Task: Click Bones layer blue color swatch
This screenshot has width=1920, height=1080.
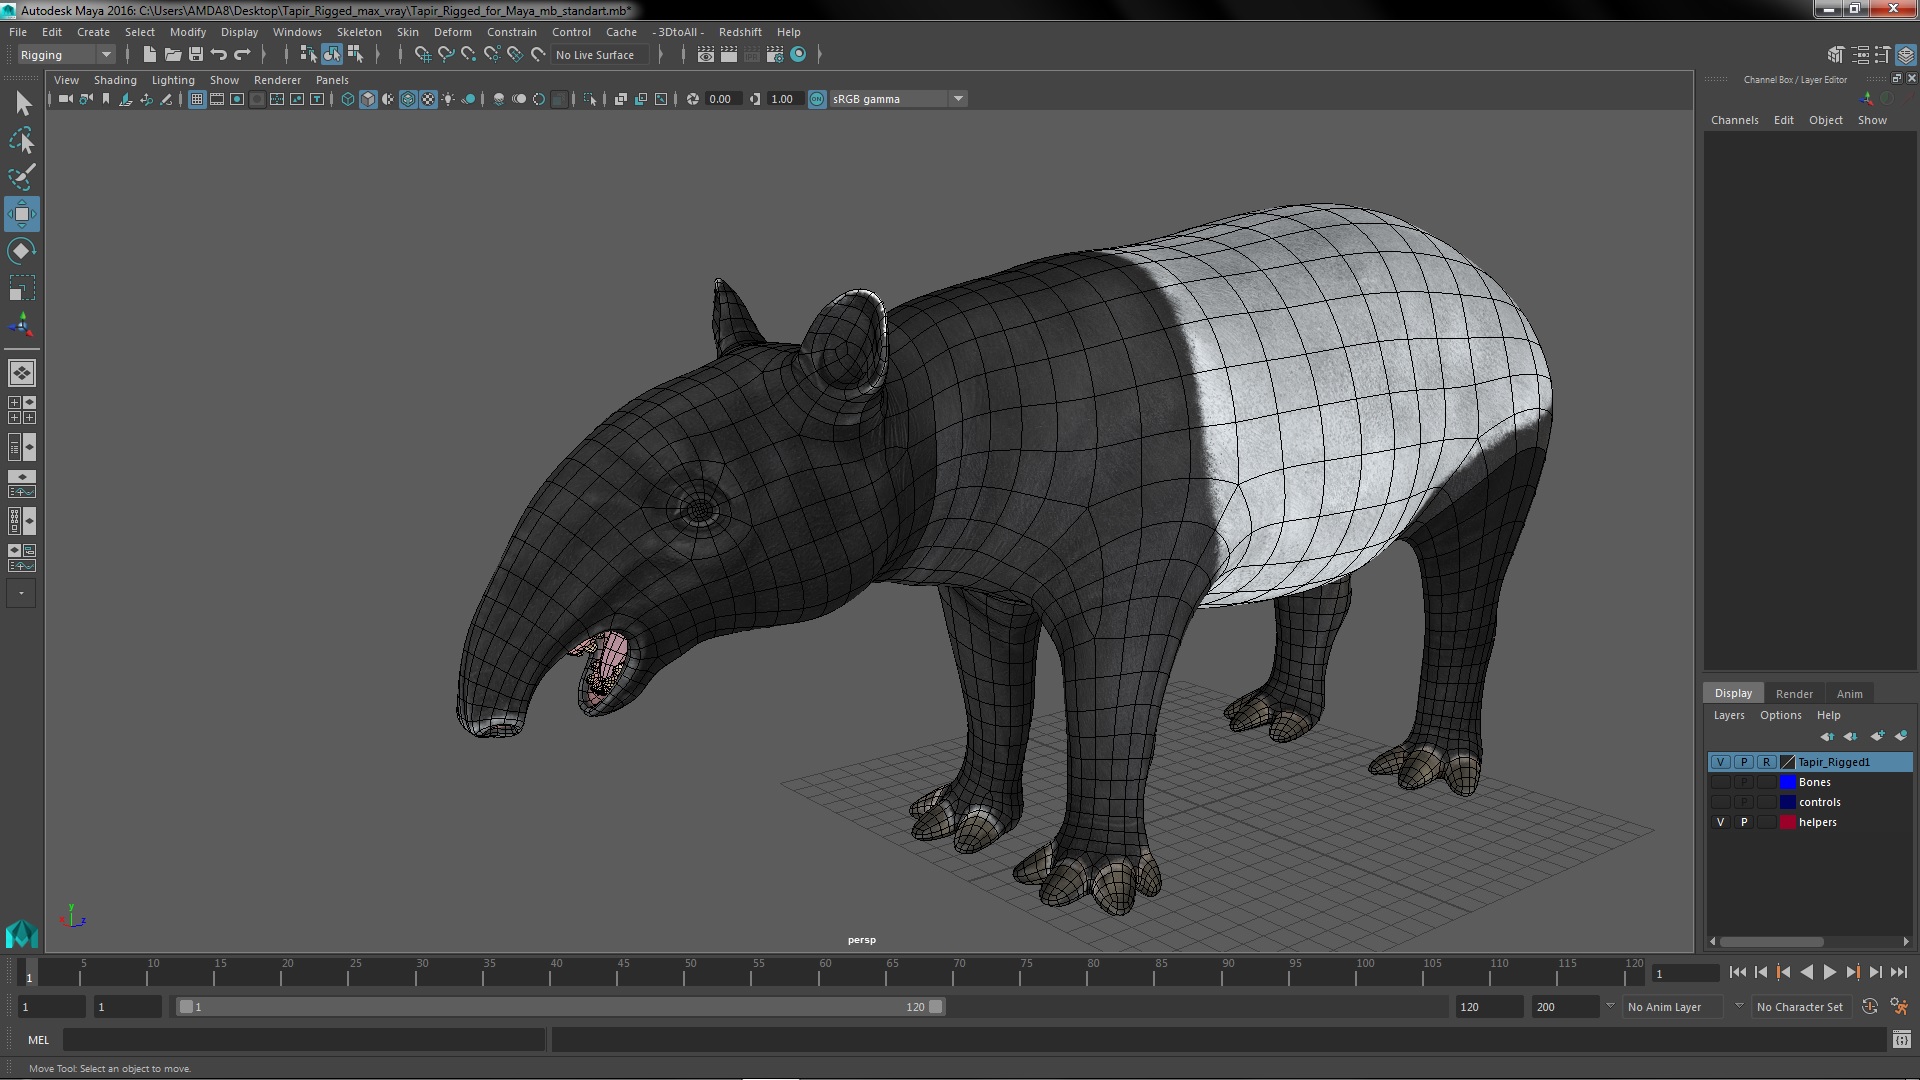Action: click(1787, 782)
